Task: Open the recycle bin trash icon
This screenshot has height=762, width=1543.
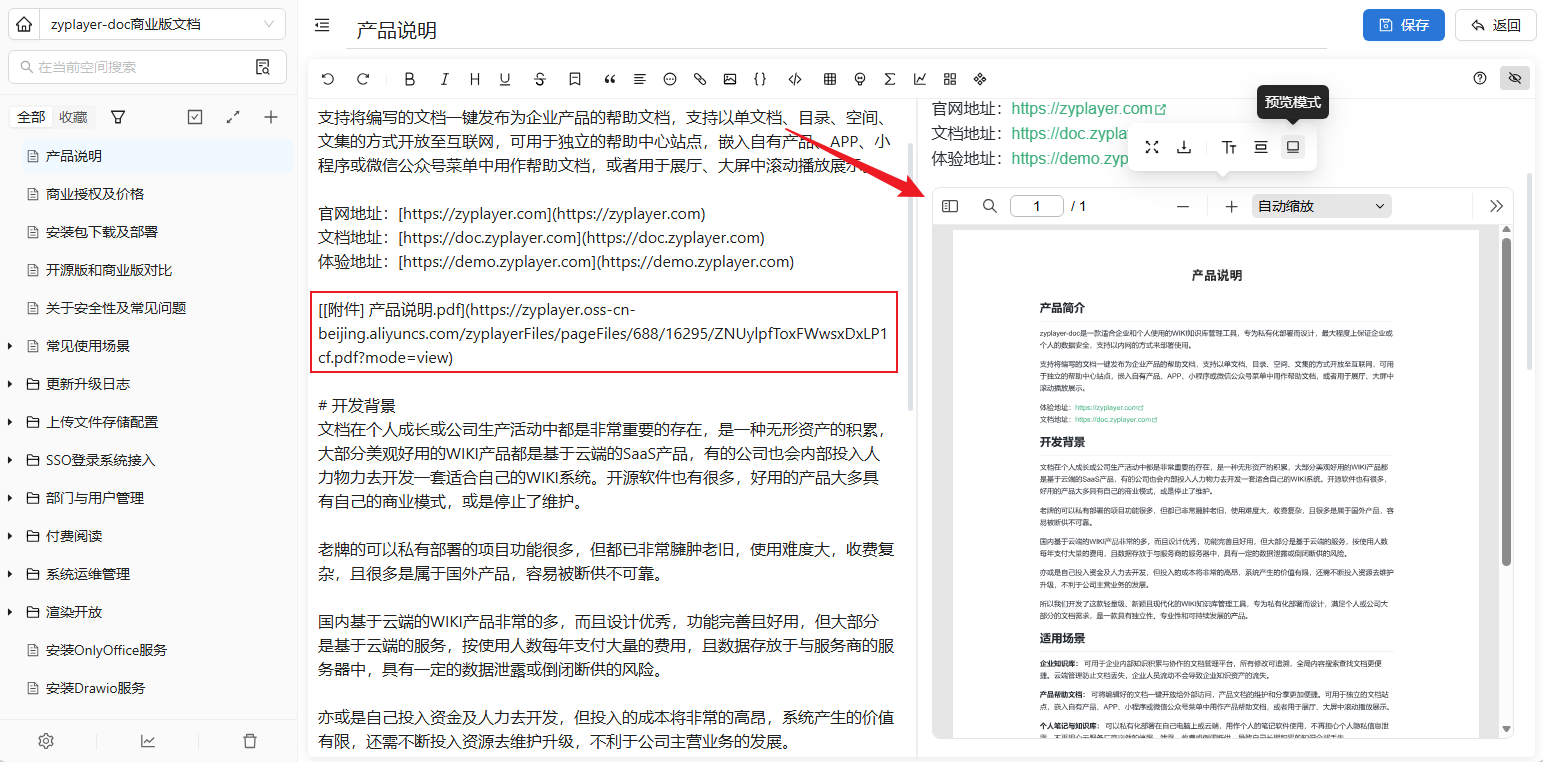Action: pyautogui.click(x=250, y=741)
